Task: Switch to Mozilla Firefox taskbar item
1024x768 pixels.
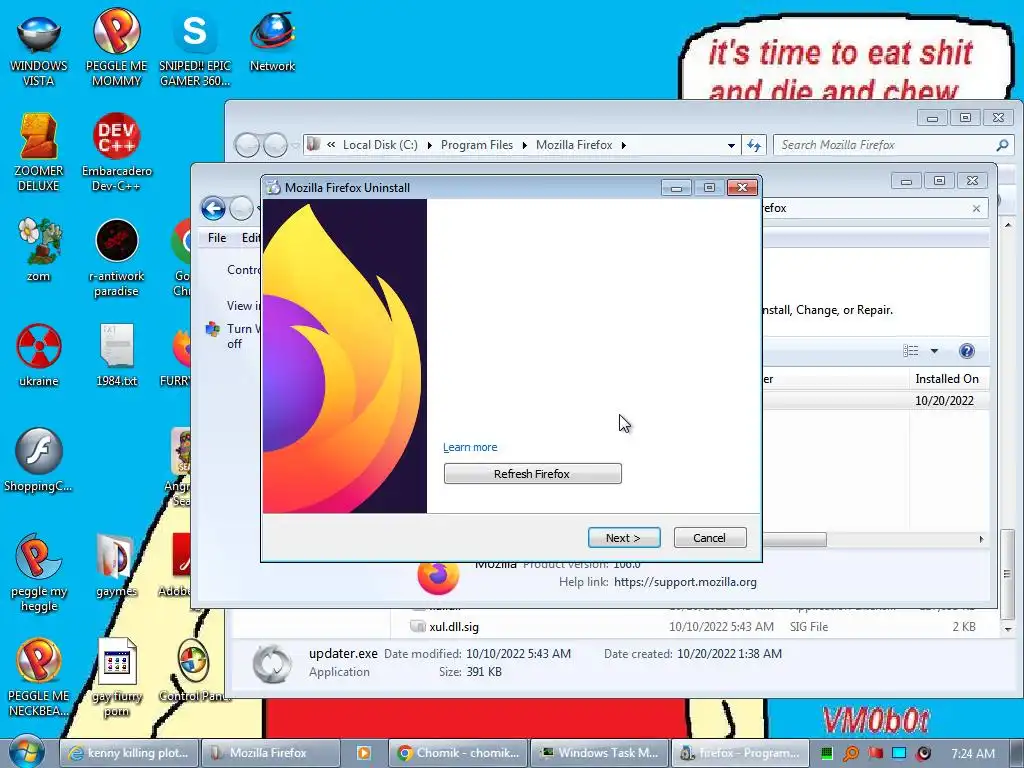Action: (270, 753)
